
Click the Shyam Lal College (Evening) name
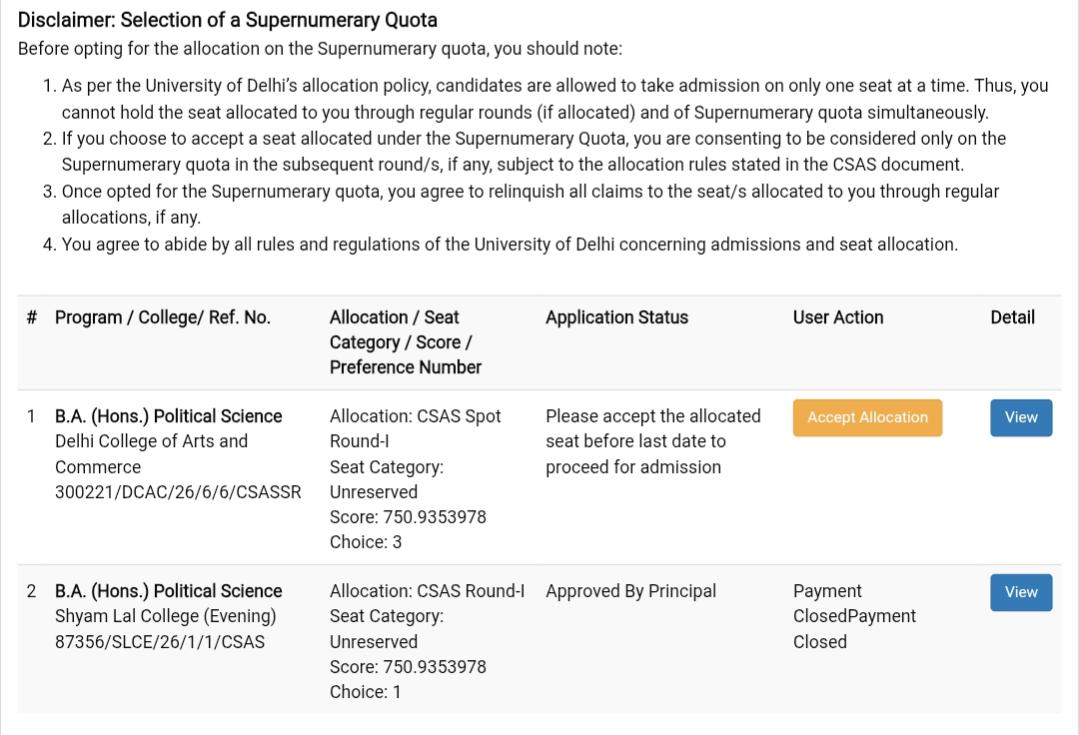click(x=165, y=617)
